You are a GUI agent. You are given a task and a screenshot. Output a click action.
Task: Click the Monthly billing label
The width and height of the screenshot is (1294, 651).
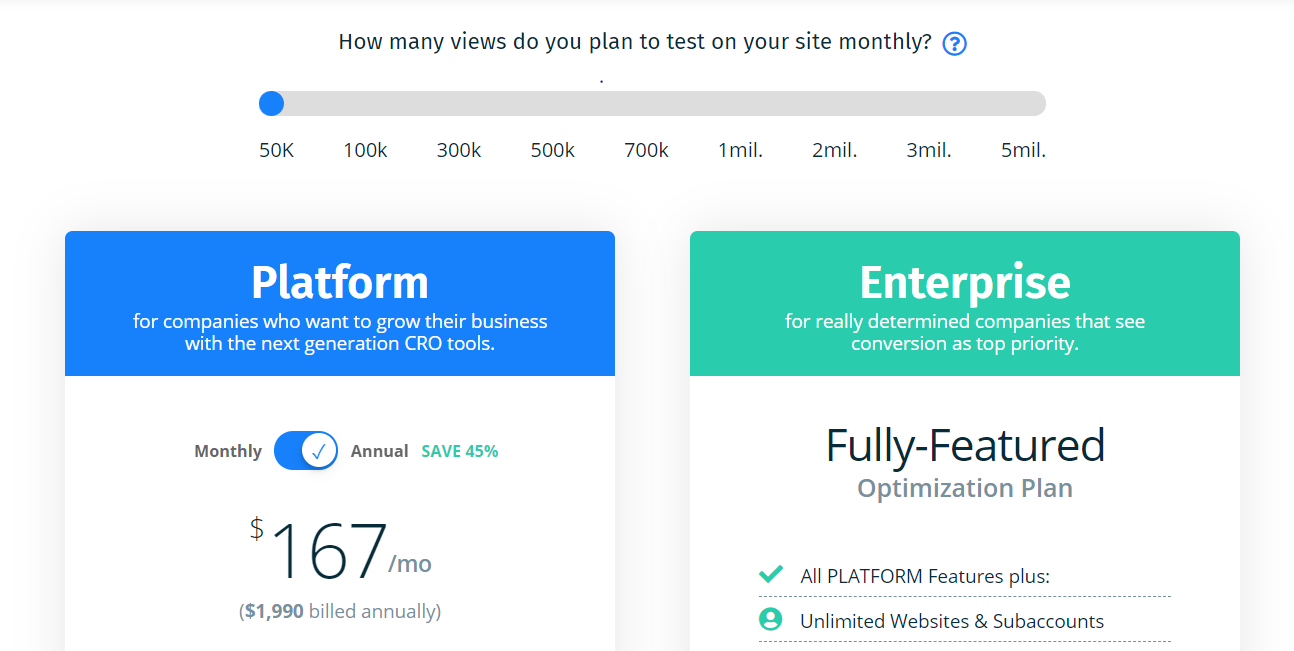coord(228,451)
